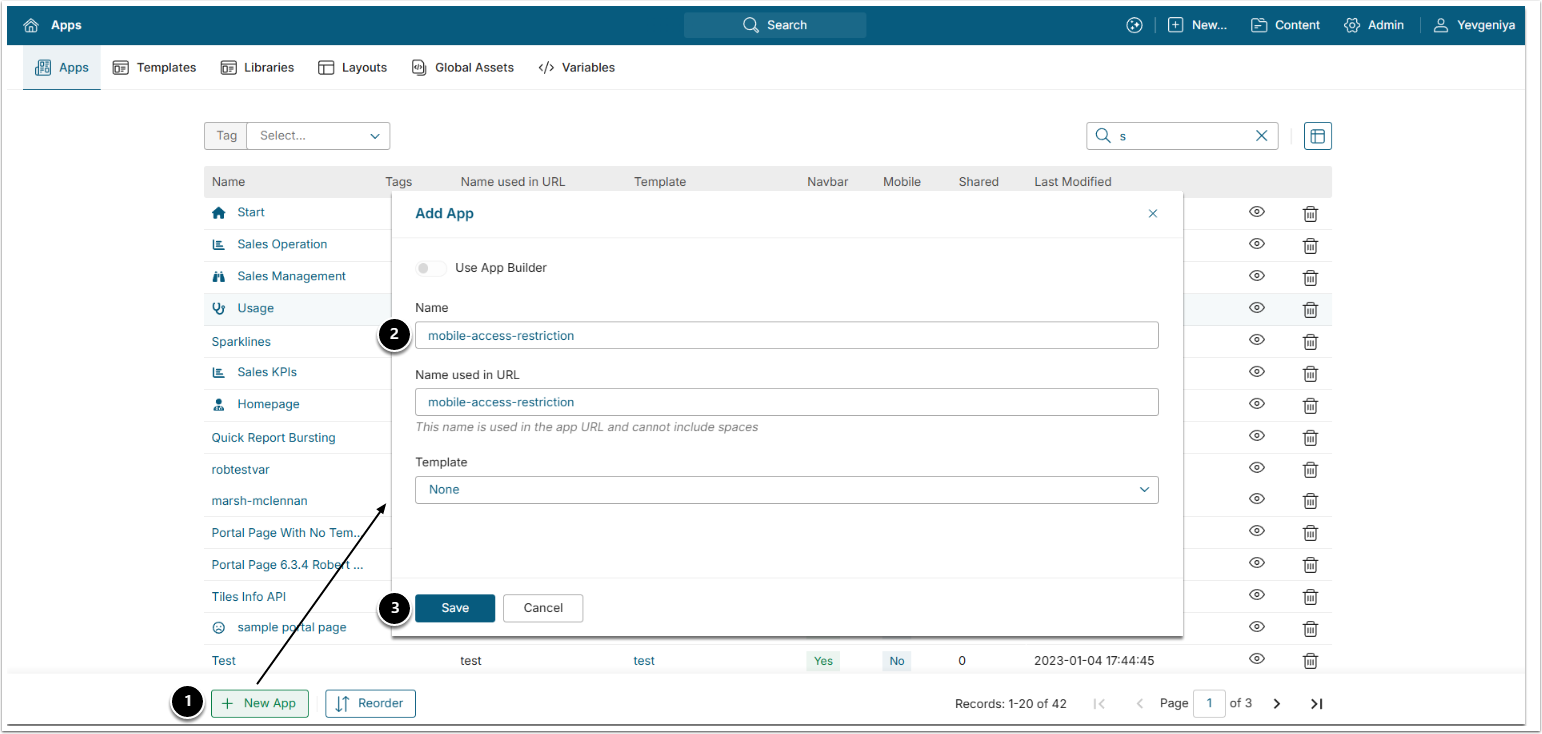Go to the last page of records
Screen dimensions: 1542x734
[1317, 704]
